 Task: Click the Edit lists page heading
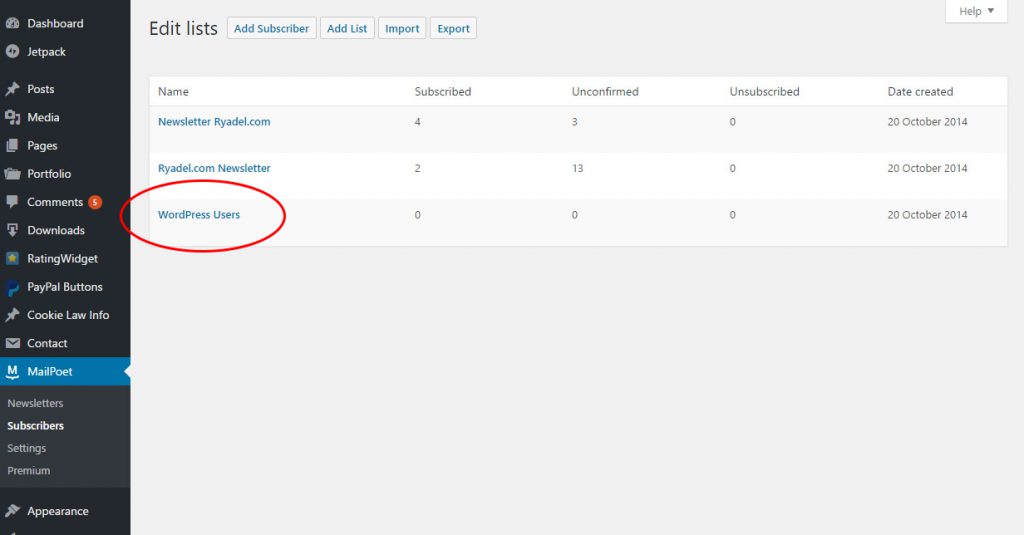point(184,28)
